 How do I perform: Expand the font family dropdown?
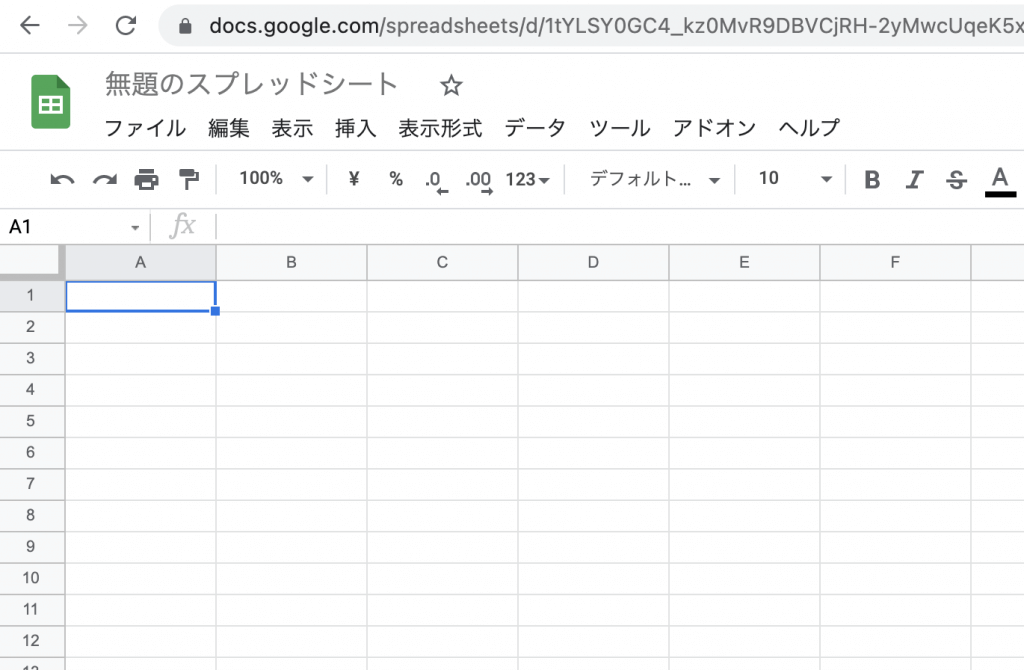pos(655,179)
